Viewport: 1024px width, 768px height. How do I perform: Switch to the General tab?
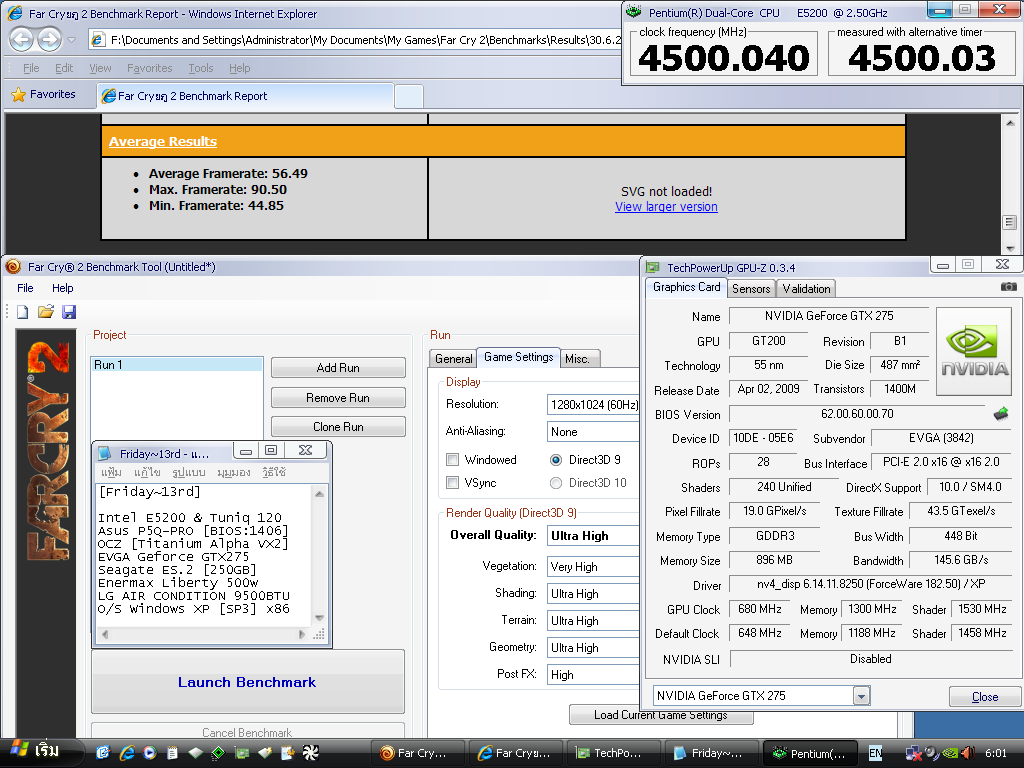coord(453,359)
